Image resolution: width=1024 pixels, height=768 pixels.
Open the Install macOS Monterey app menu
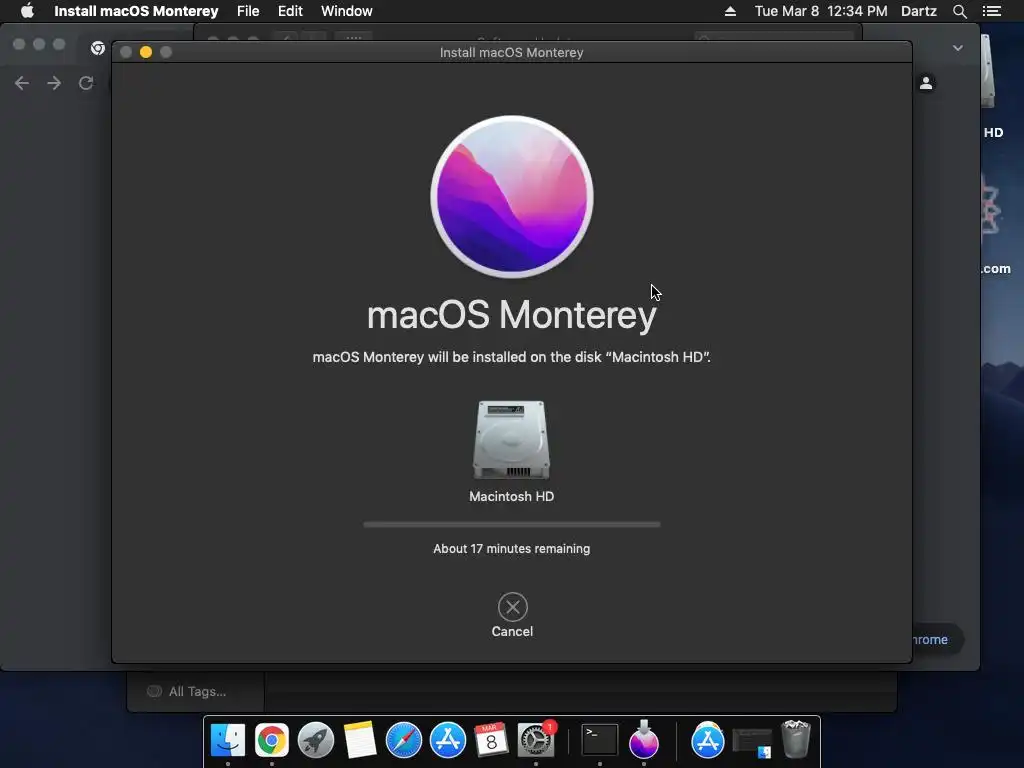136,11
